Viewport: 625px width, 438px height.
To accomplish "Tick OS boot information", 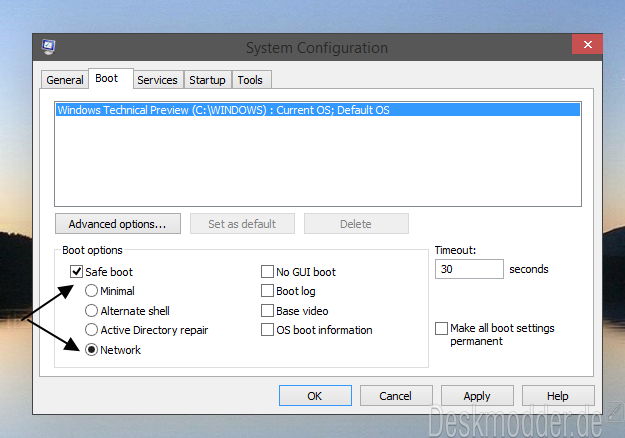I will coord(267,330).
